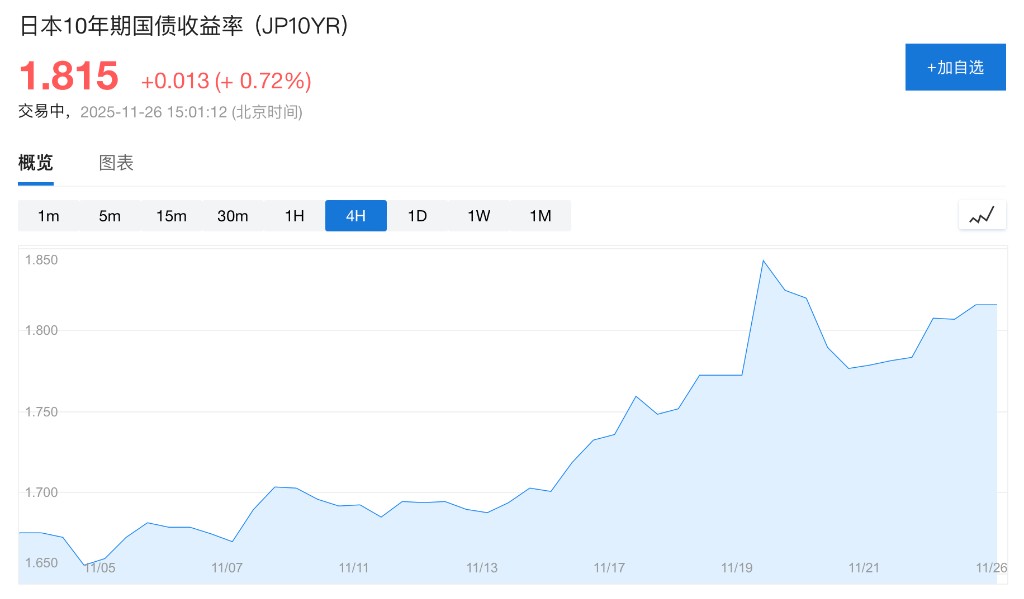This screenshot has height=599, width=1024.
Task: Switch chart to 30m interval
Action: coord(232,216)
